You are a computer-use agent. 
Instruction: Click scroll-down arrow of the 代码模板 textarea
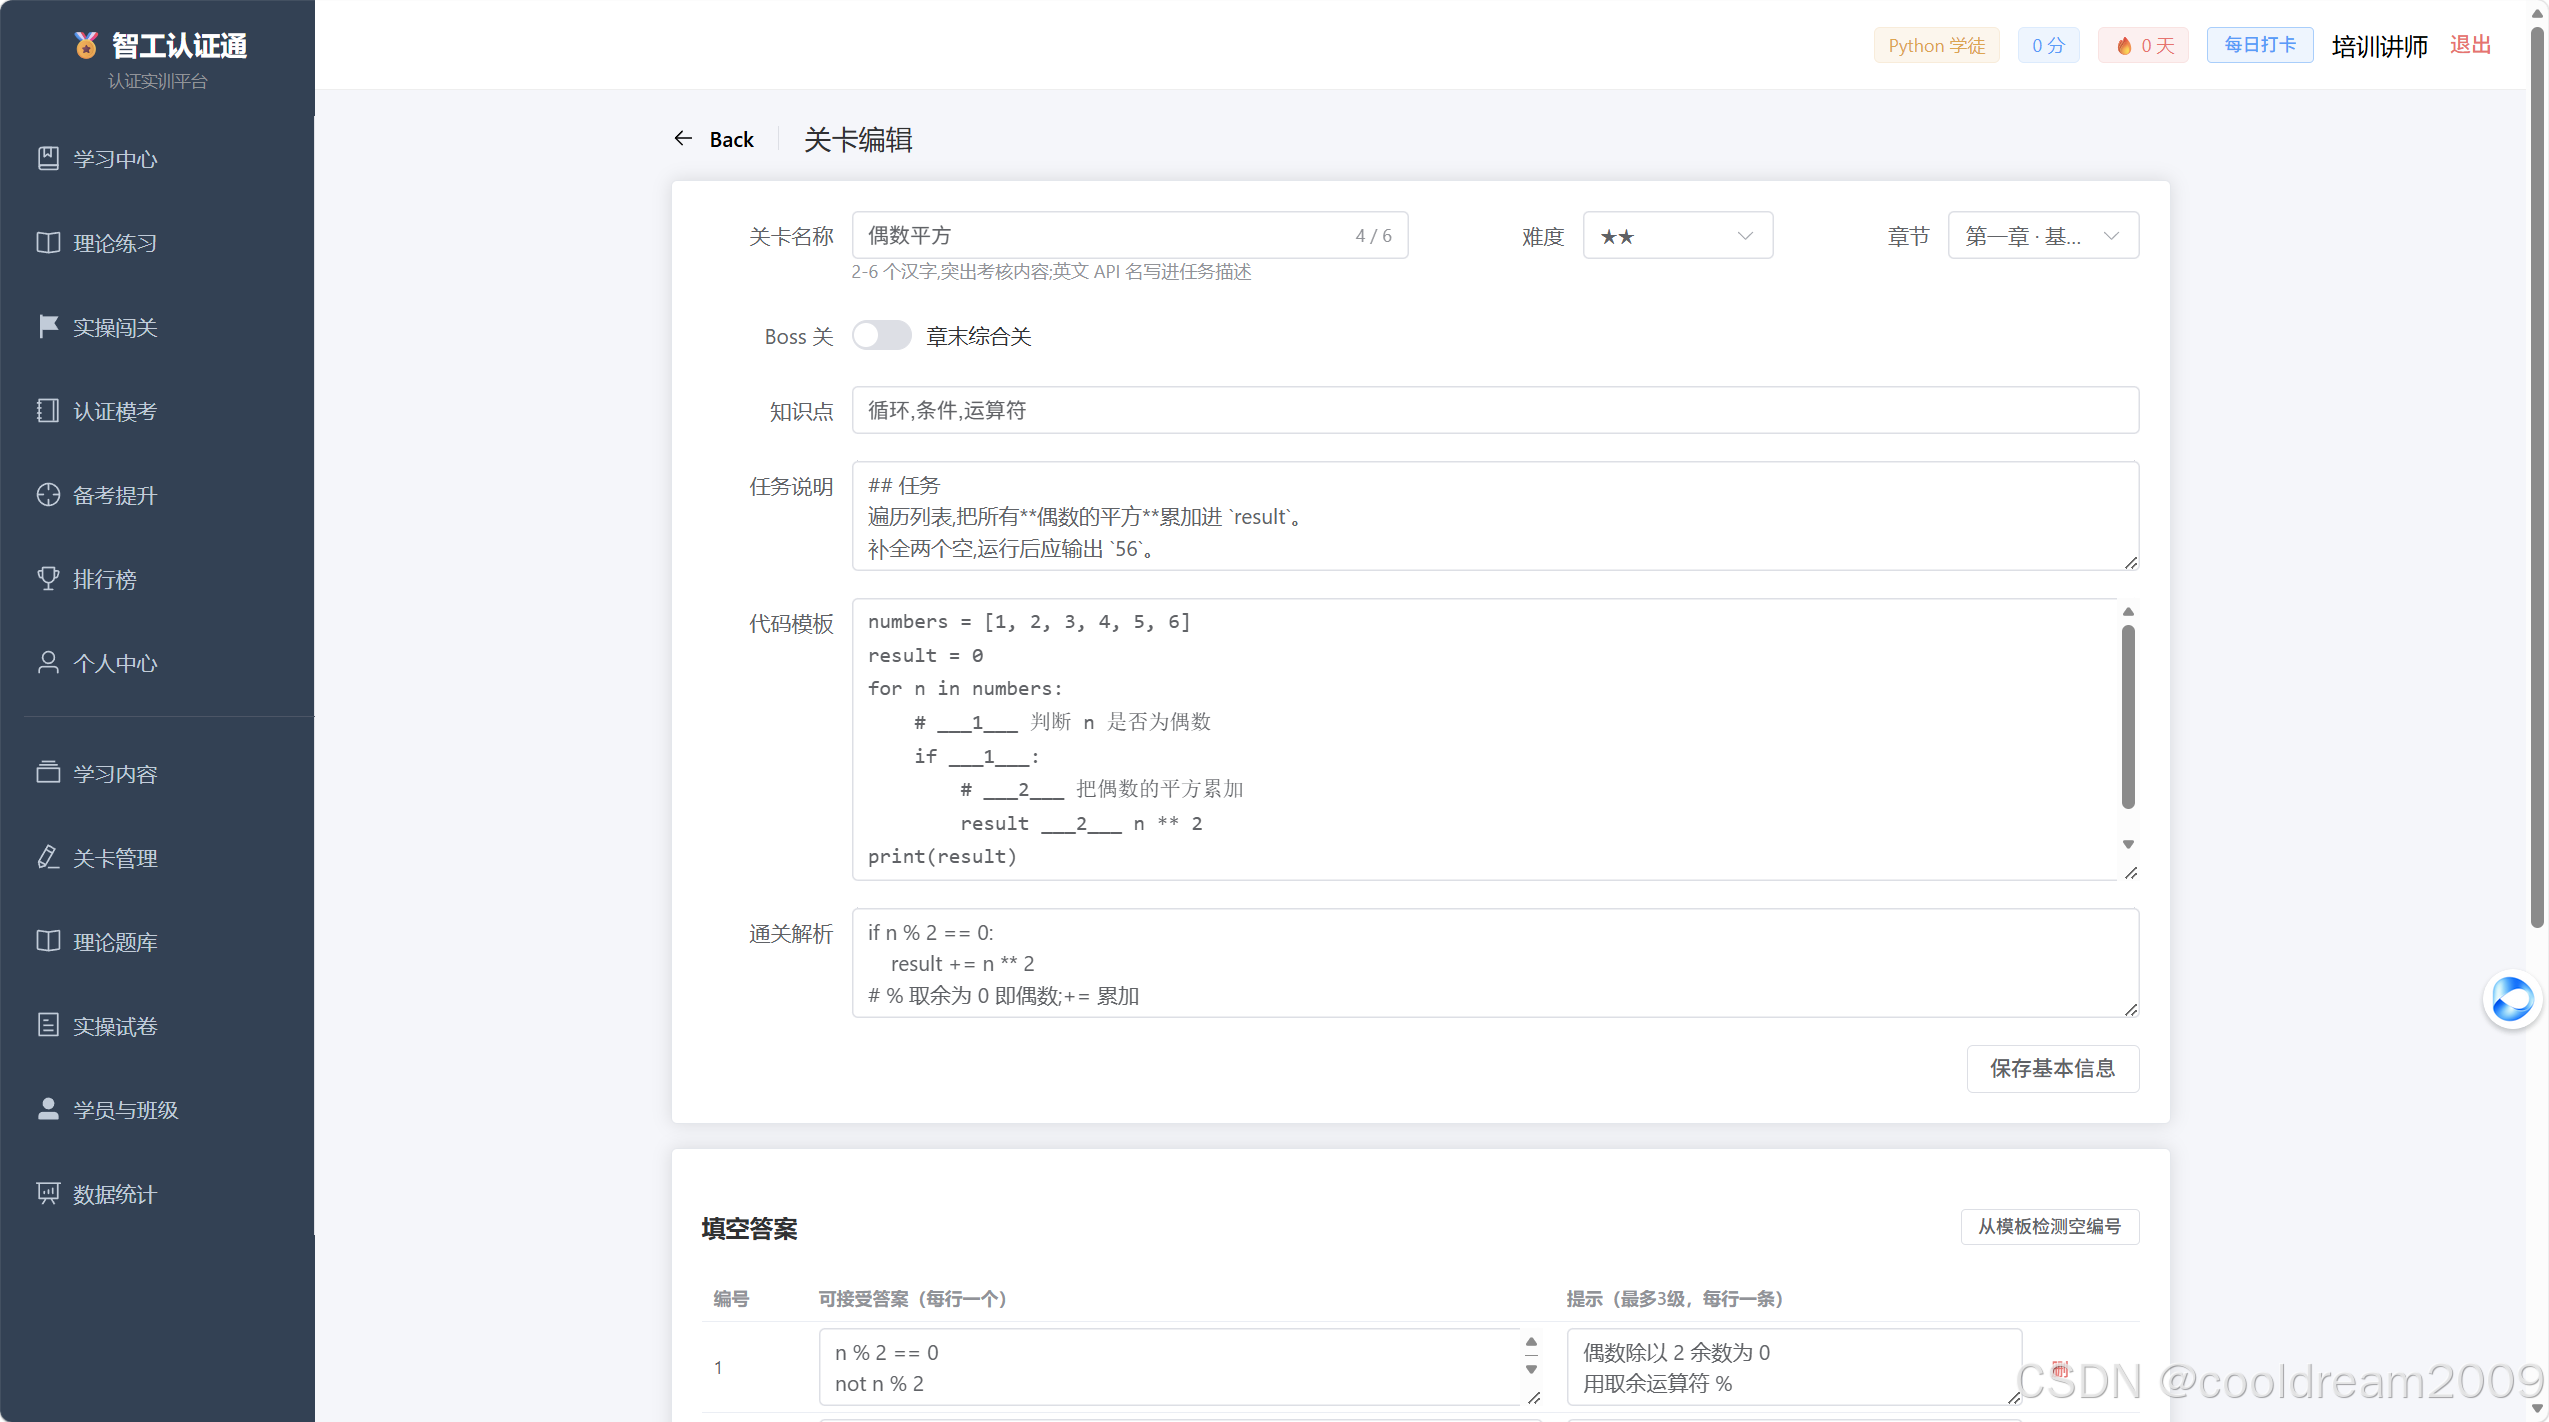(2128, 844)
